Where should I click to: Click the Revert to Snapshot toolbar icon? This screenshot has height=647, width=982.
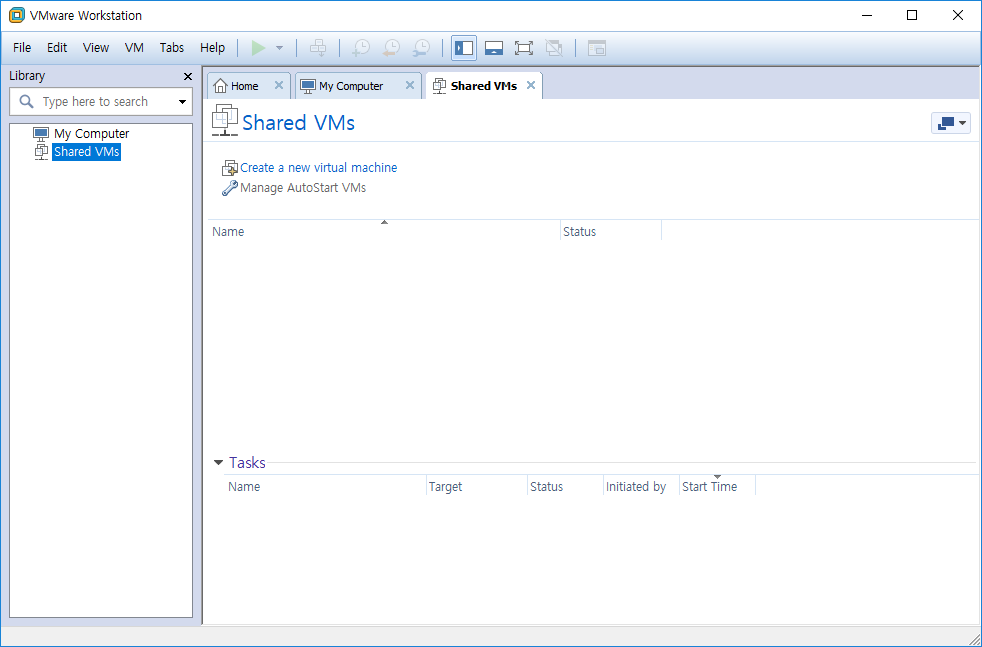(x=391, y=48)
